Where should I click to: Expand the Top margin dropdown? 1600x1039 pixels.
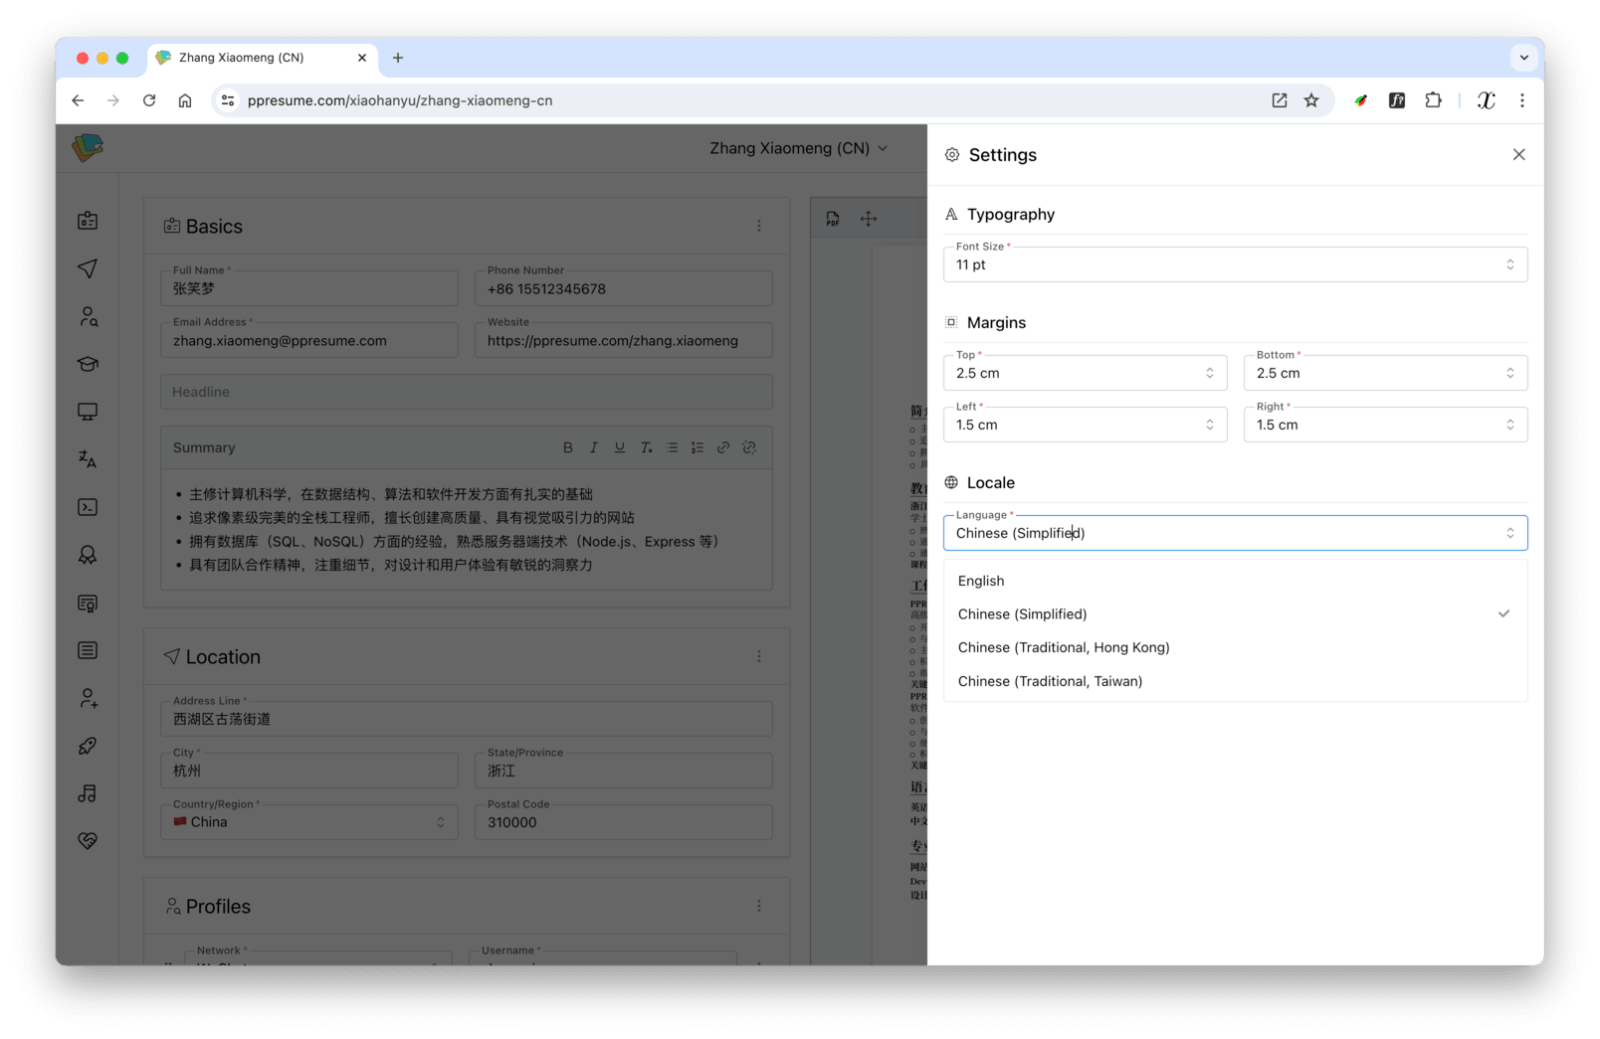[1084, 373]
